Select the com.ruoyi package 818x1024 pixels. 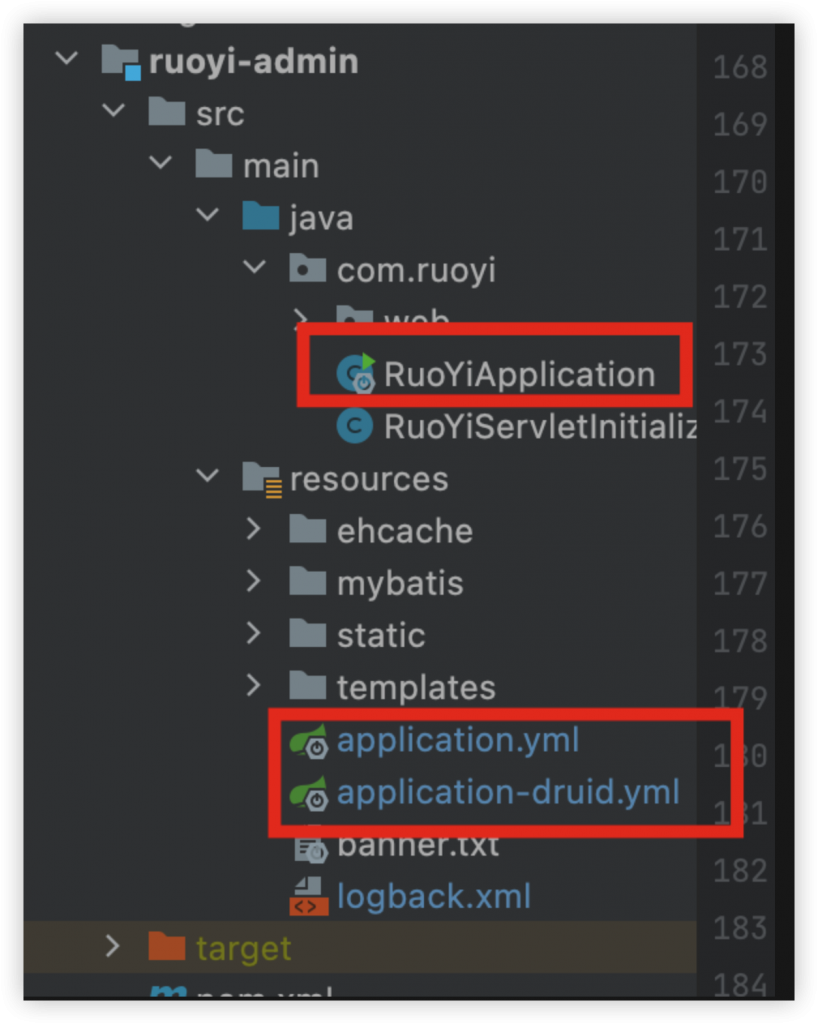click(416, 270)
